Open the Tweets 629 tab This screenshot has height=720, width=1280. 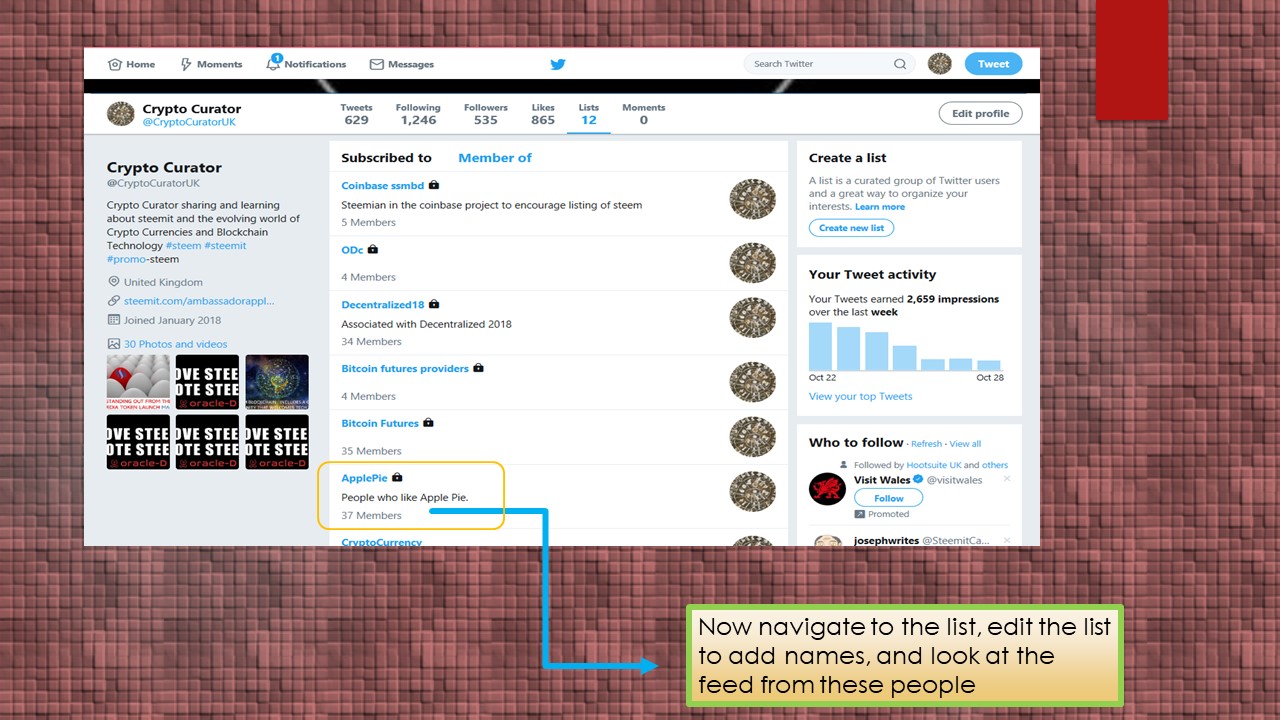(356, 114)
